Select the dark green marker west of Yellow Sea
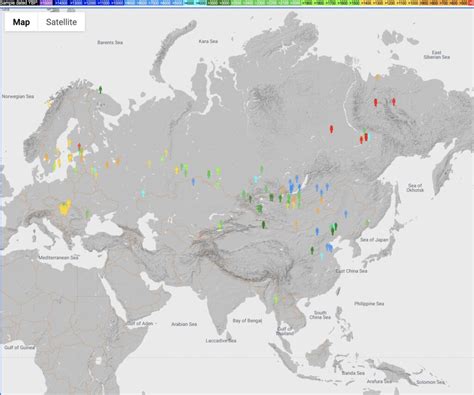 (312, 250)
